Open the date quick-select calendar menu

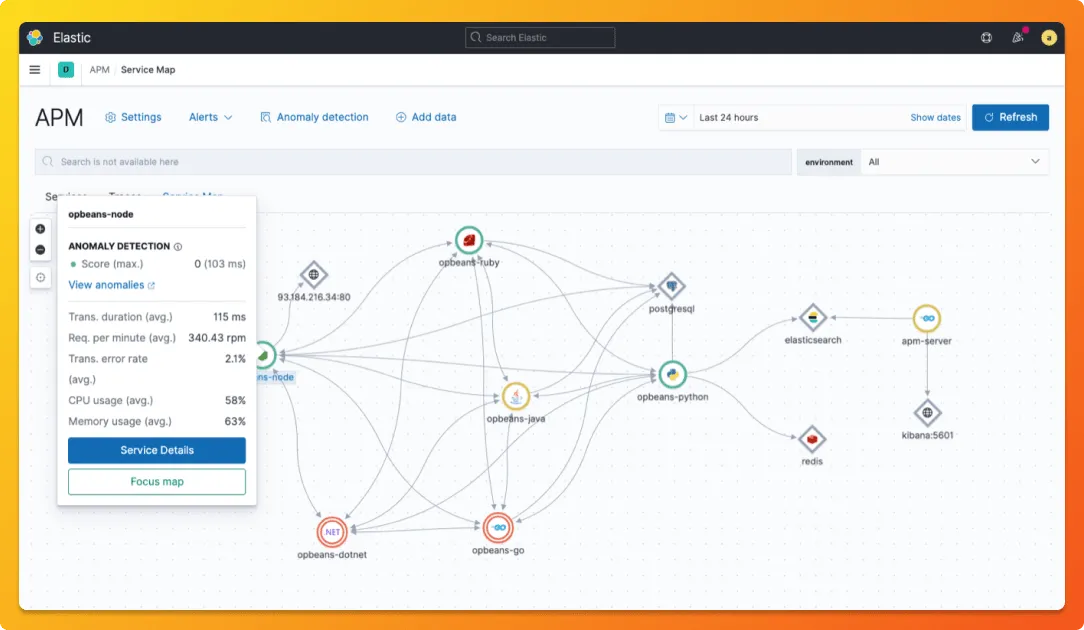tap(675, 118)
